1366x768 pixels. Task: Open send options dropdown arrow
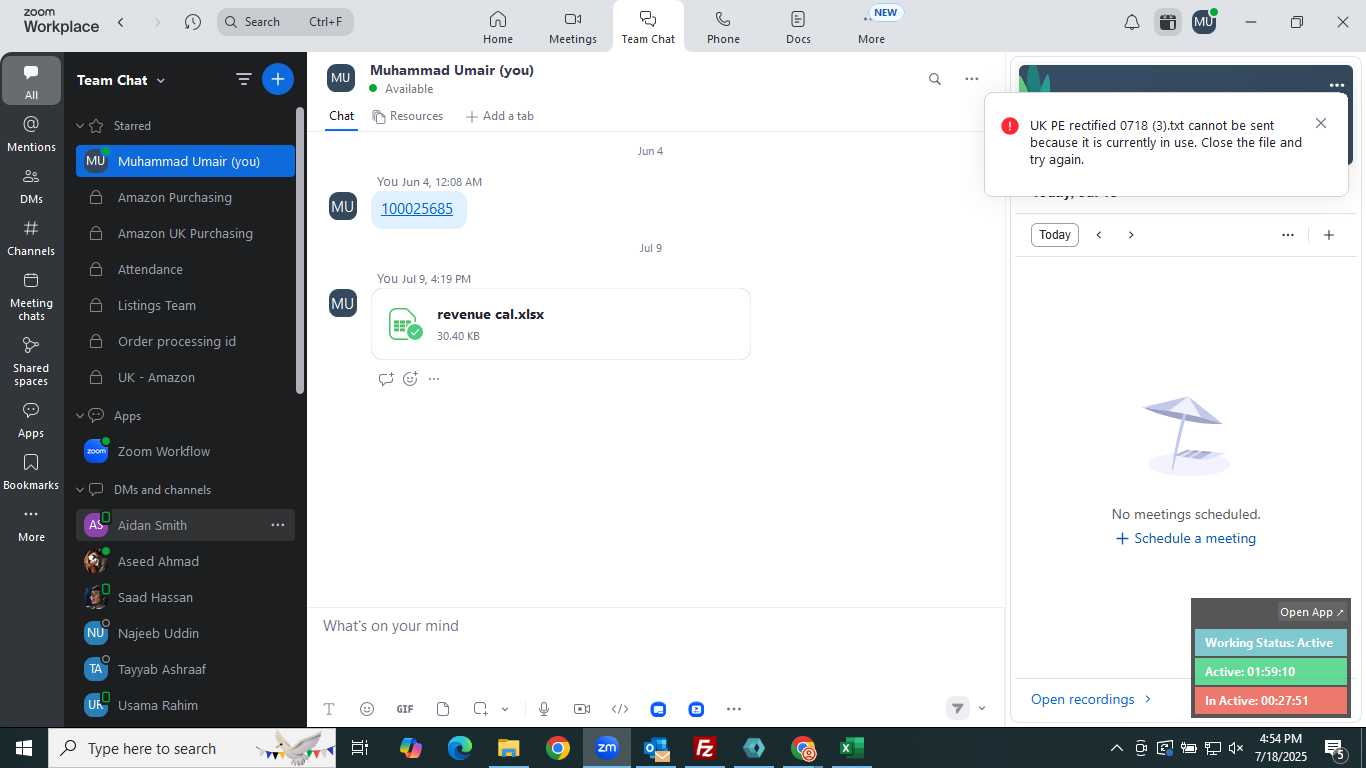pos(981,709)
